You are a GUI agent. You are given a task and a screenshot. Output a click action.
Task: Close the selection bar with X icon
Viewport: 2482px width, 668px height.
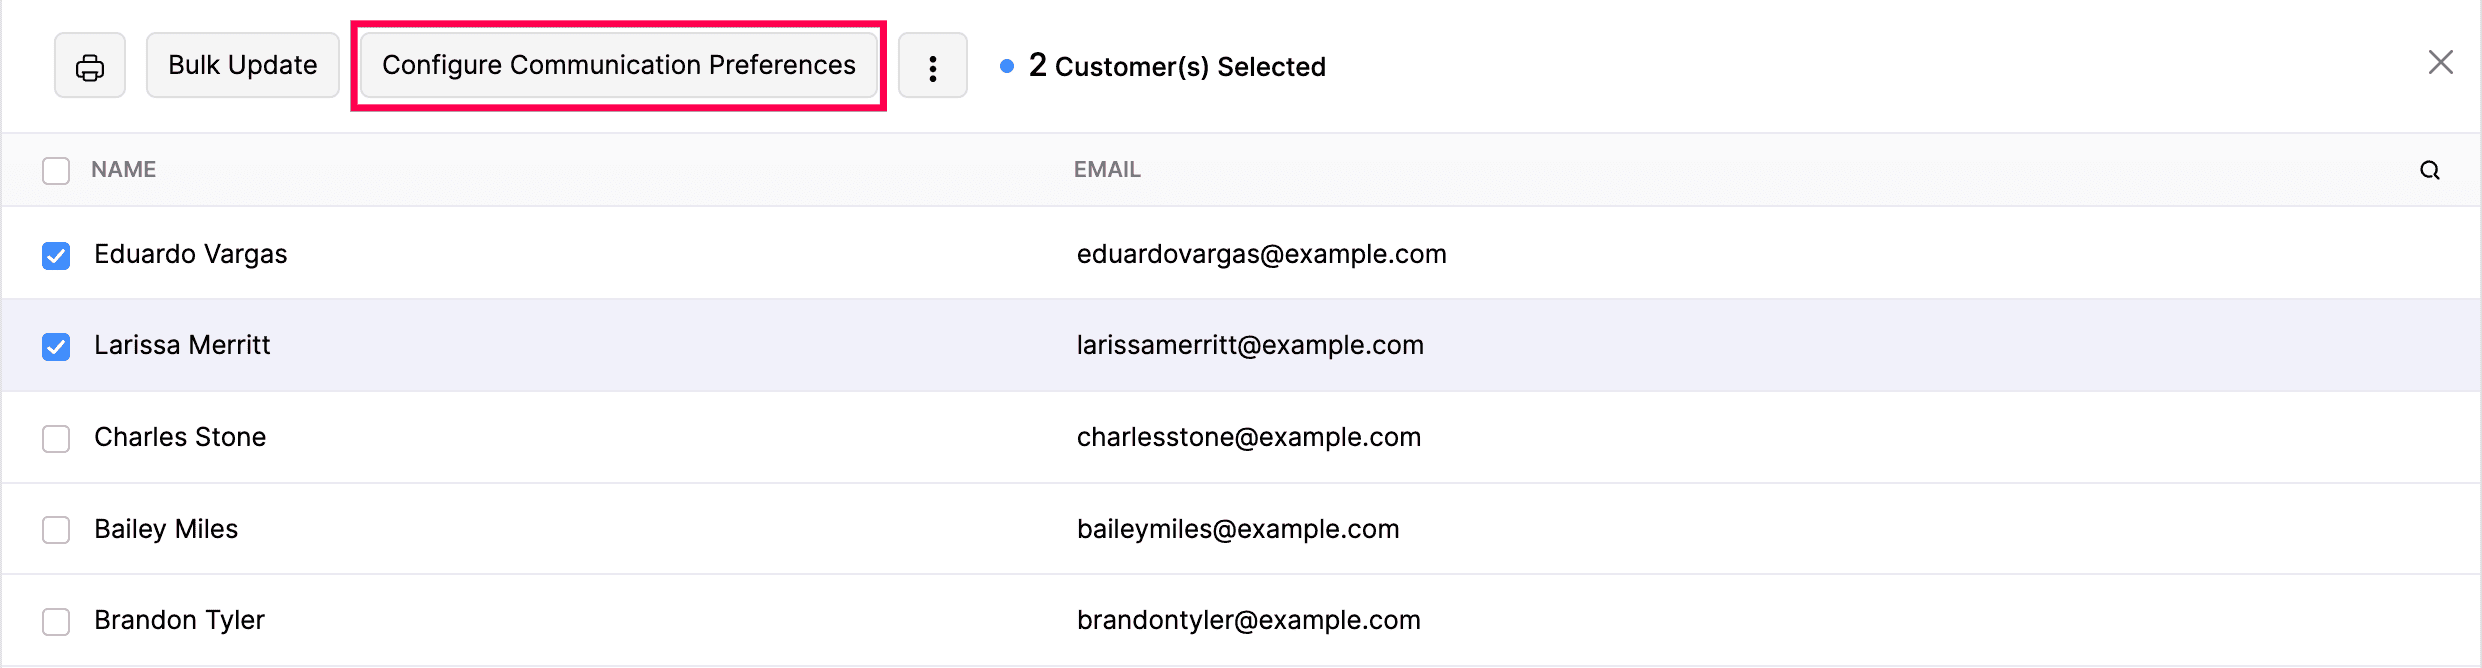coord(2440,62)
